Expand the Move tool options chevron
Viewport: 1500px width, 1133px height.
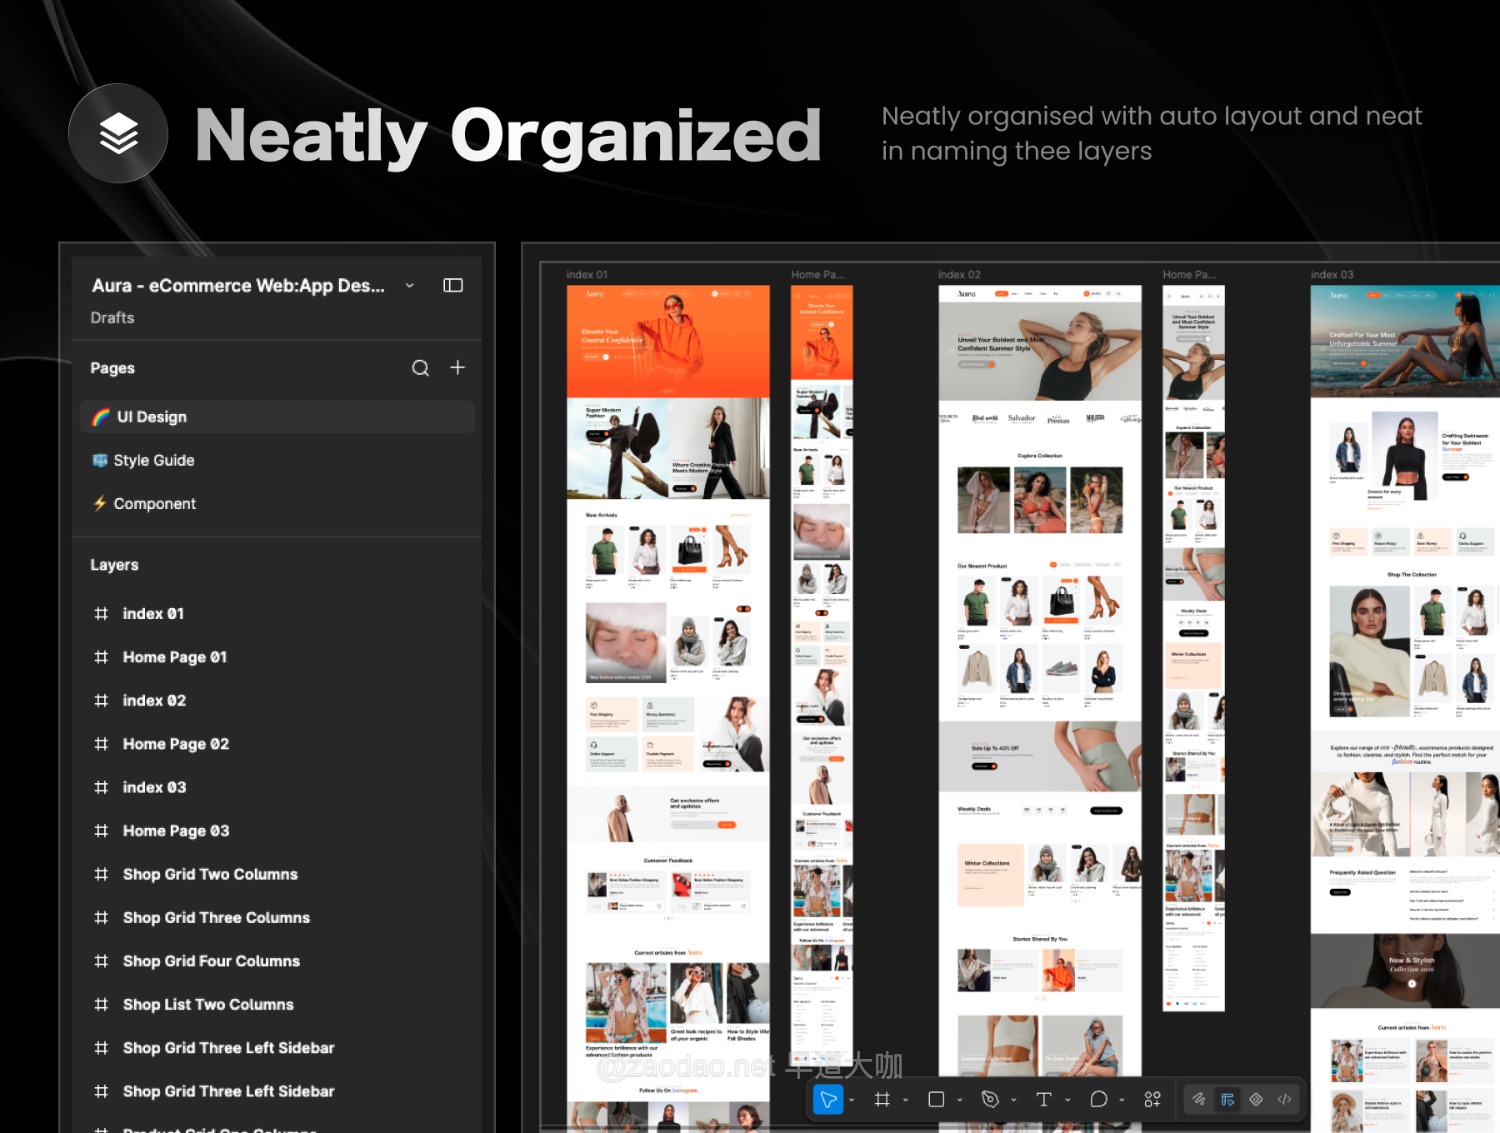click(x=852, y=1100)
